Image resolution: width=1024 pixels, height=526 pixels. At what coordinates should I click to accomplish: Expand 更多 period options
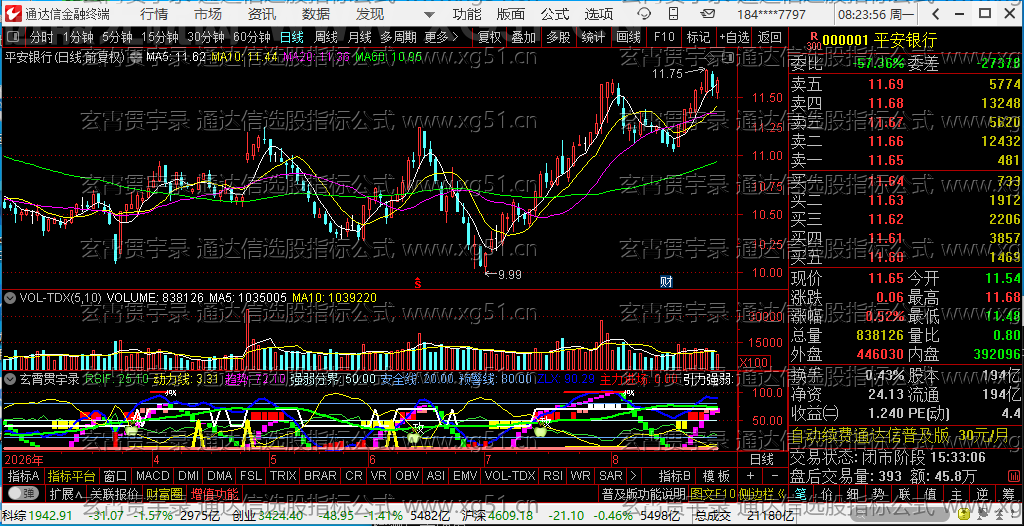441,37
